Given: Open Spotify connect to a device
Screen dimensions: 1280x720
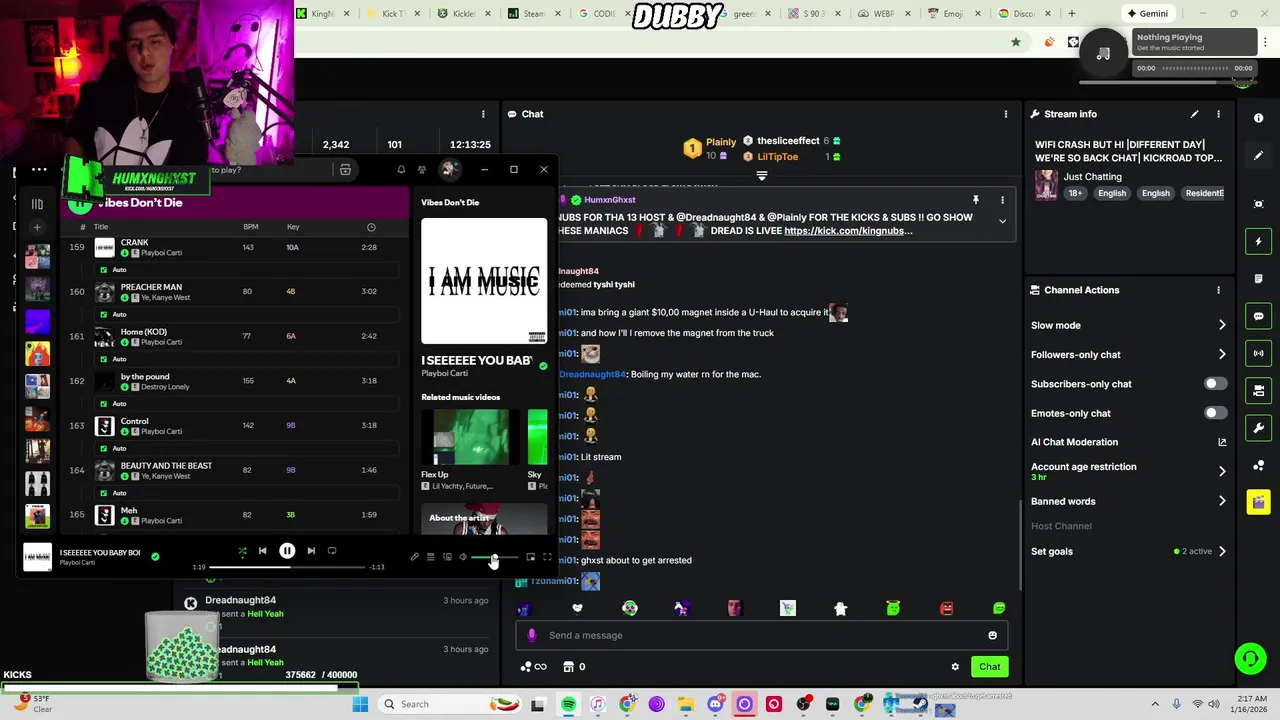Looking at the screenshot, I should (x=447, y=557).
